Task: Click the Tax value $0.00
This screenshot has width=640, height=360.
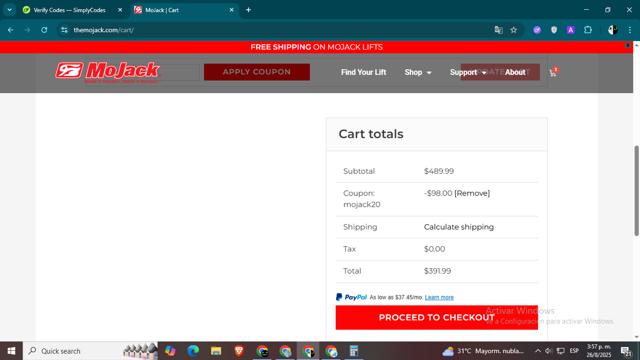Action: tap(434, 249)
